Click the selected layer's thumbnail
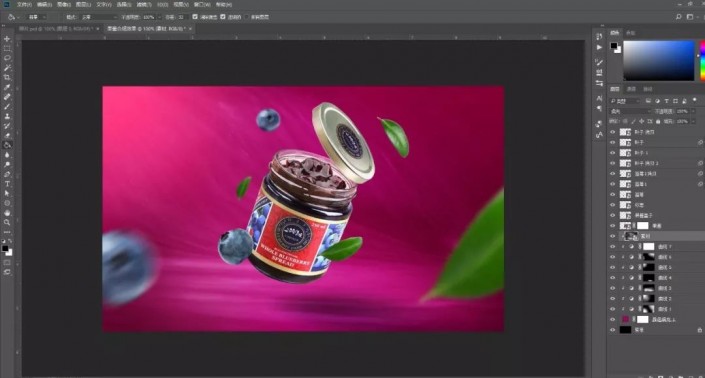This screenshot has height=378, width=705. click(x=629, y=236)
